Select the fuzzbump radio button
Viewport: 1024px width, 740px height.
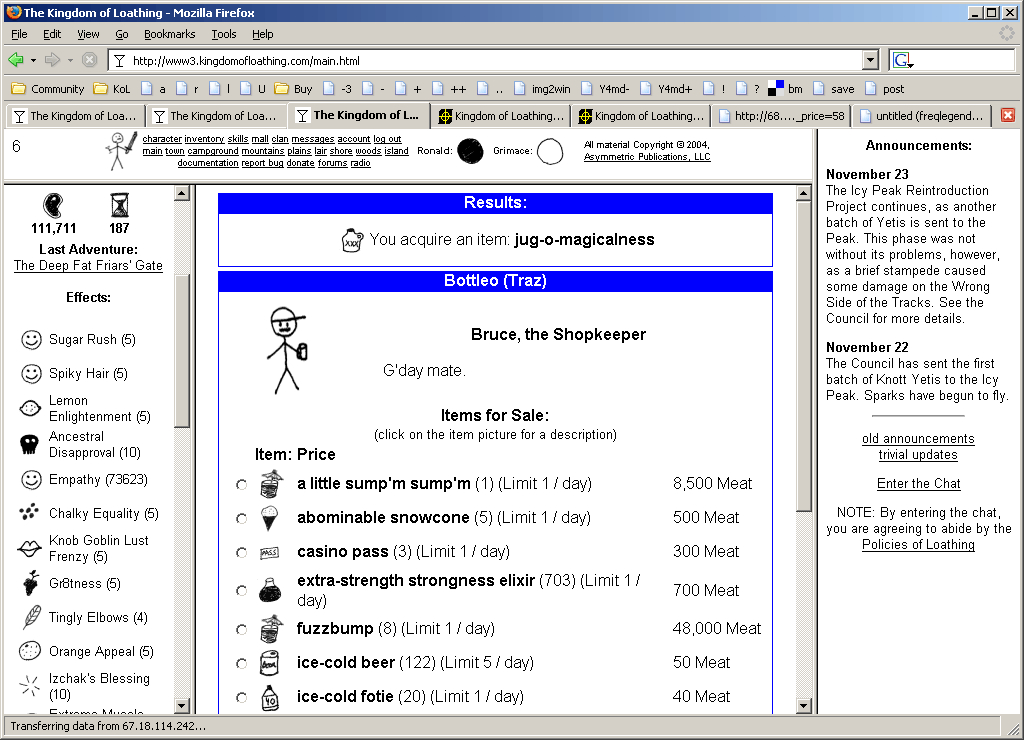242,630
